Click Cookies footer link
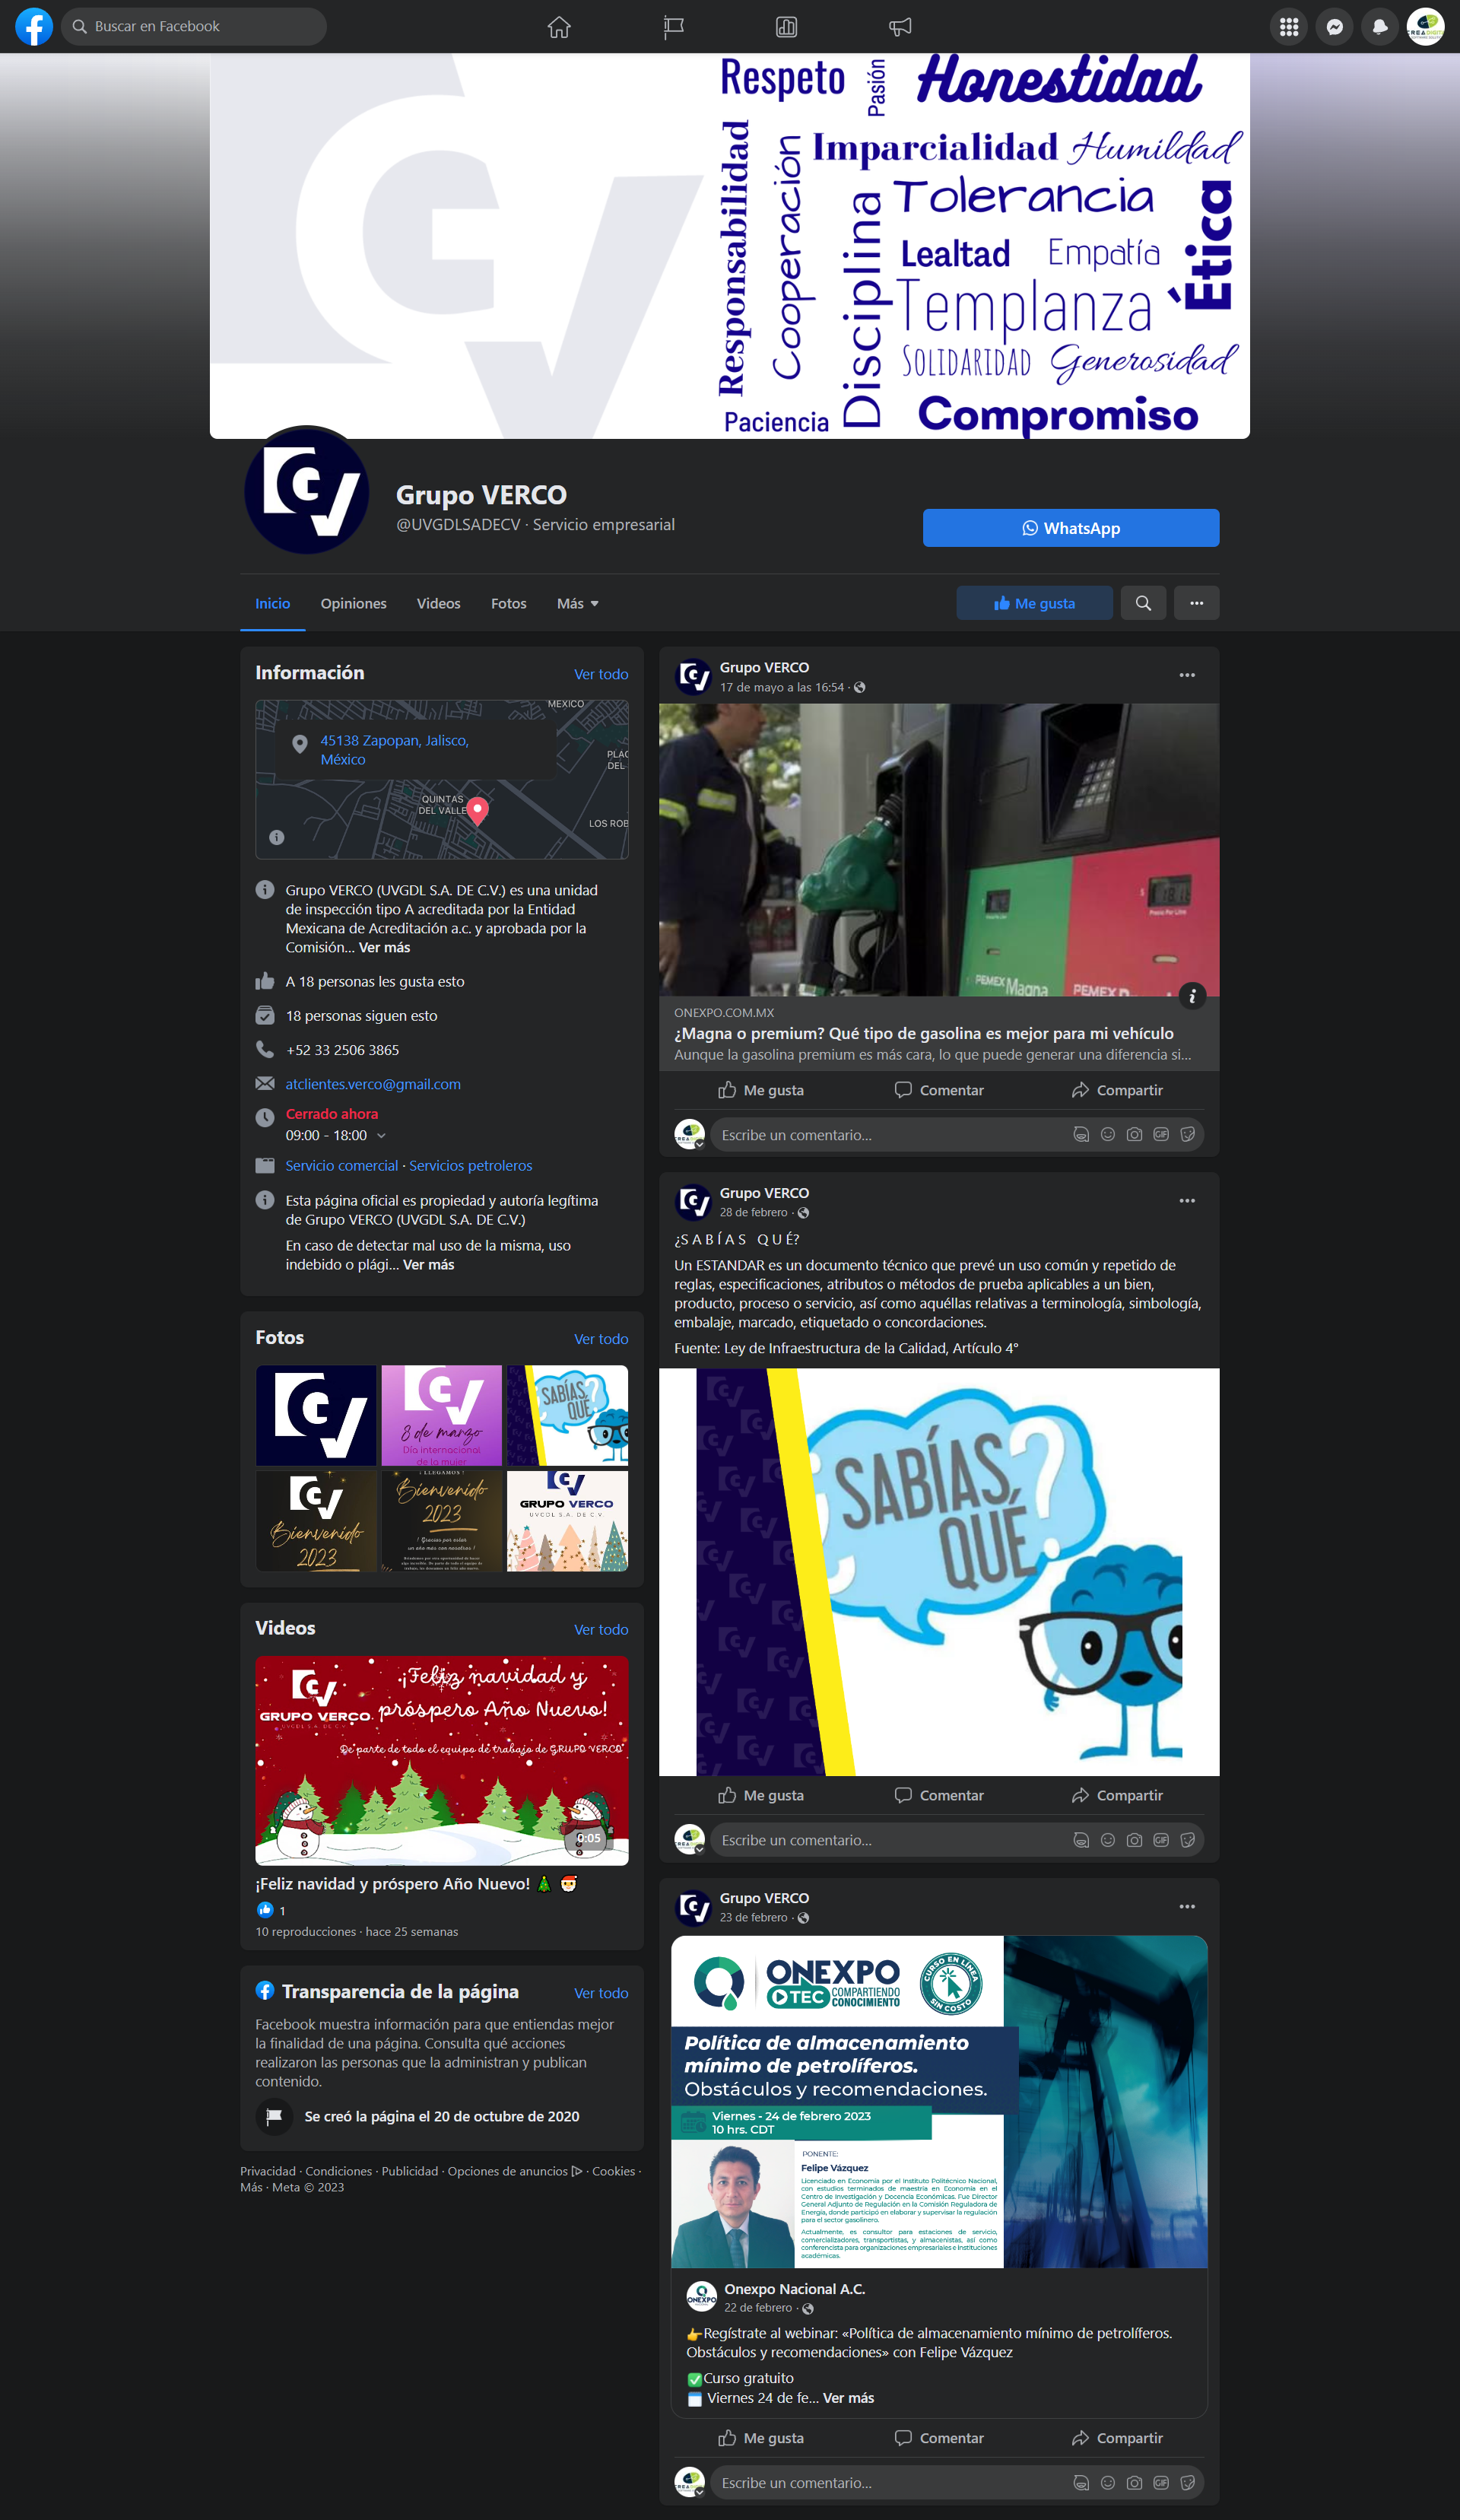 click(x=613, y=2171)
